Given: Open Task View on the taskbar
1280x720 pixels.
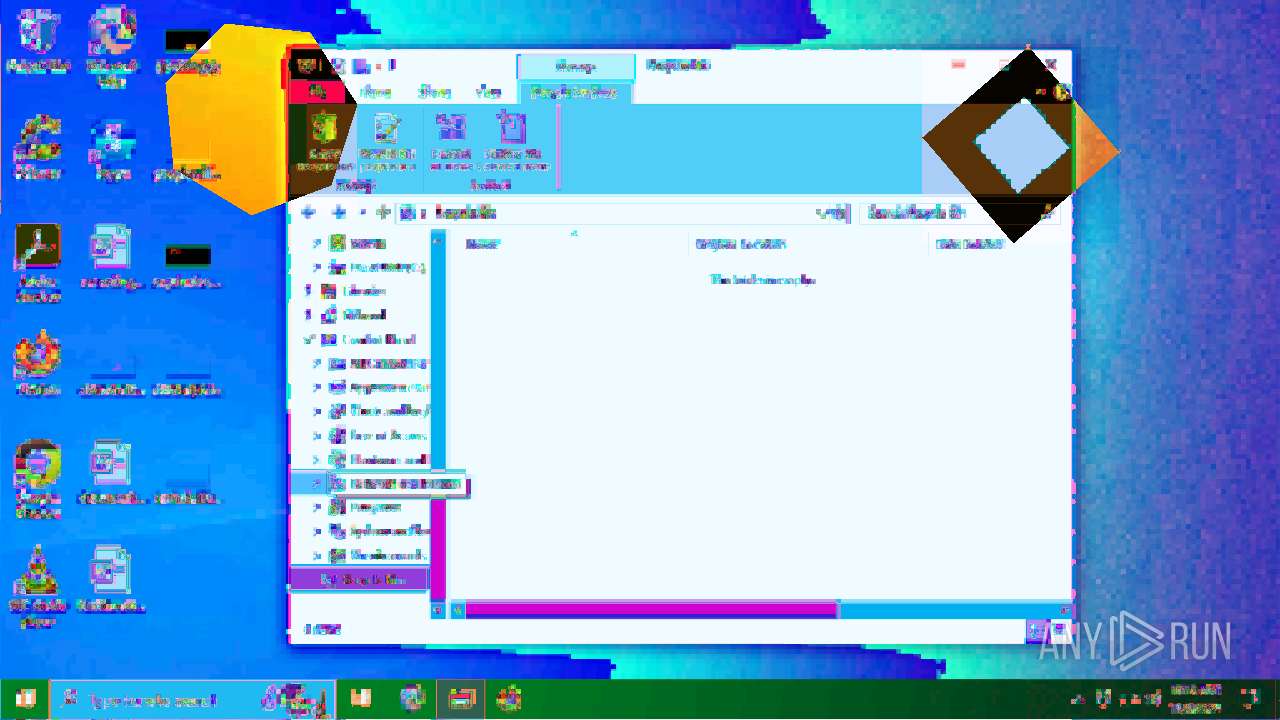Looking at the screenshot, I should coord(361,699).
